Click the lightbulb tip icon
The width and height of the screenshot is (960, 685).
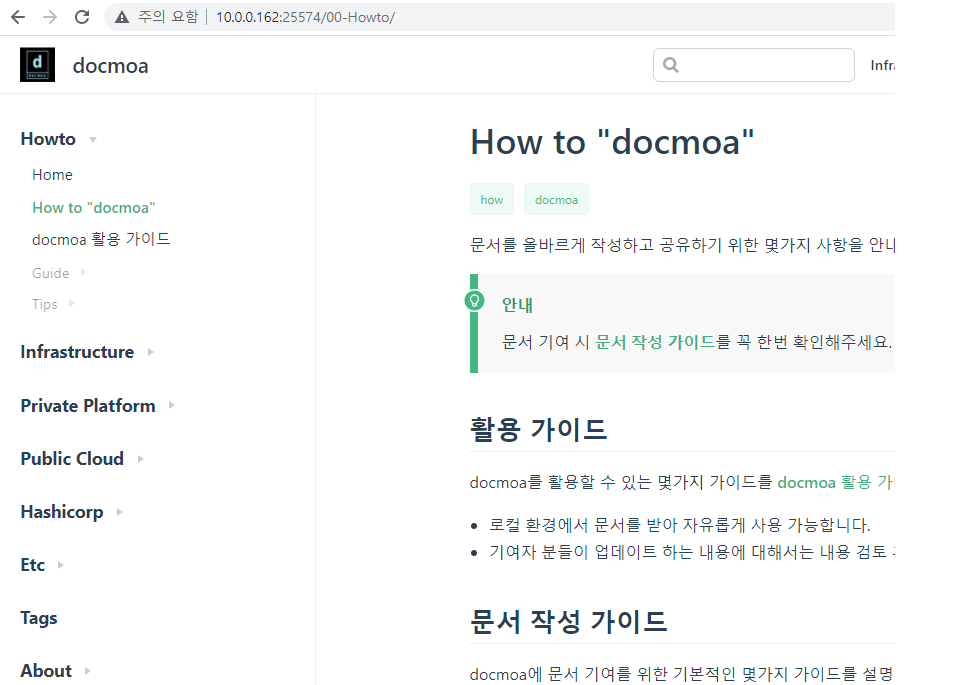pos(474,300)
